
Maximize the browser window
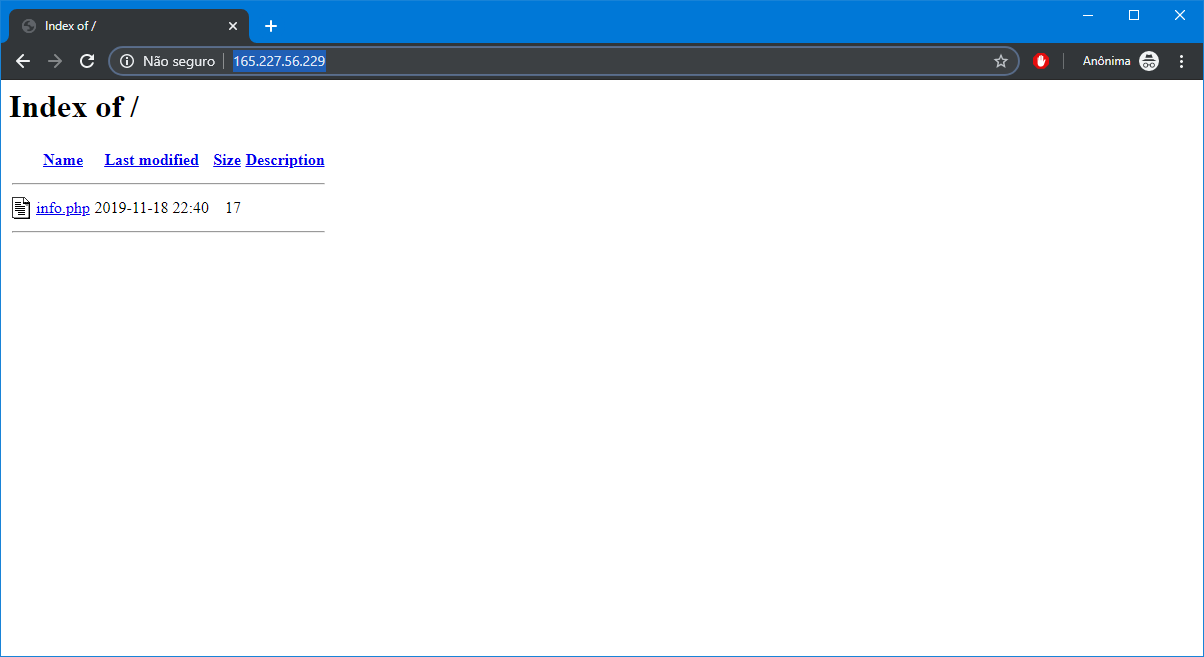(1133, 15)
